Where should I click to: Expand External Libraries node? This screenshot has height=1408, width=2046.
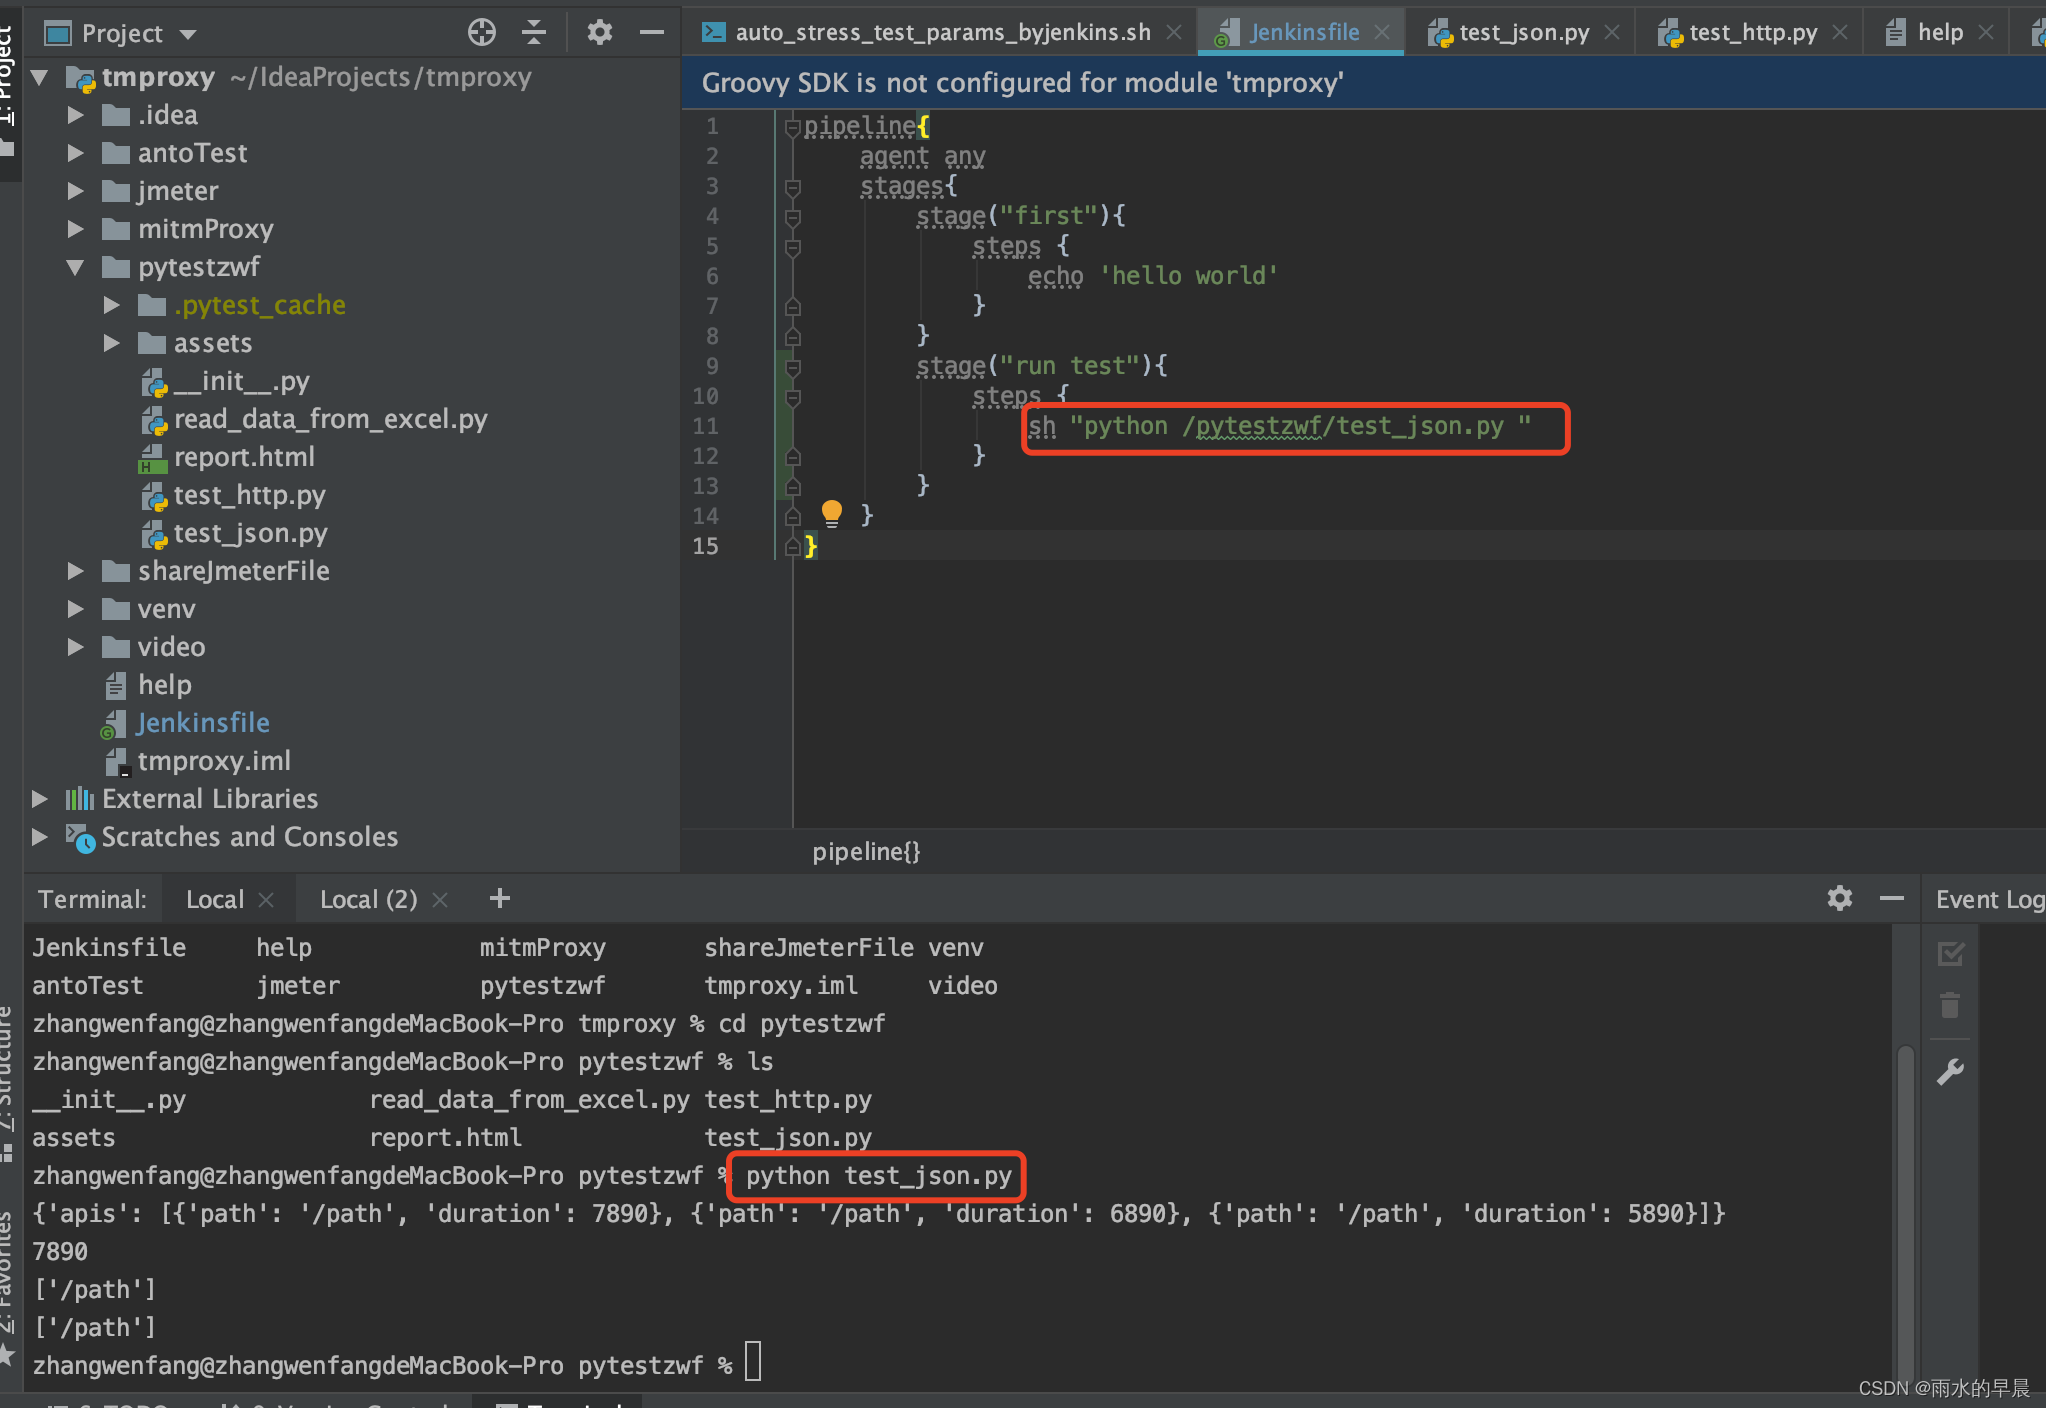point(40,799)
